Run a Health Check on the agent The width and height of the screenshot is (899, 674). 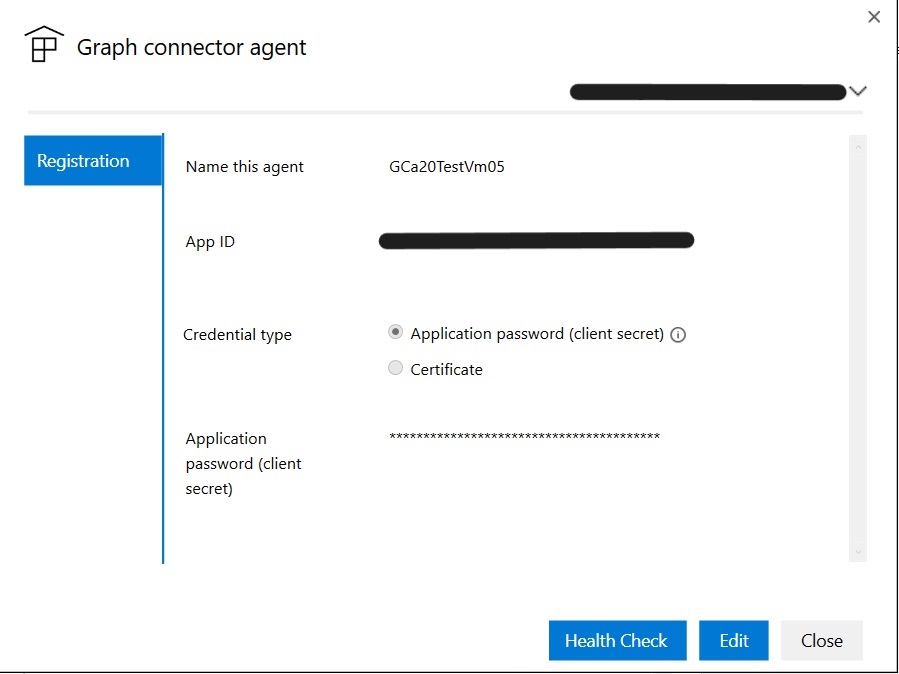point(617,640)
